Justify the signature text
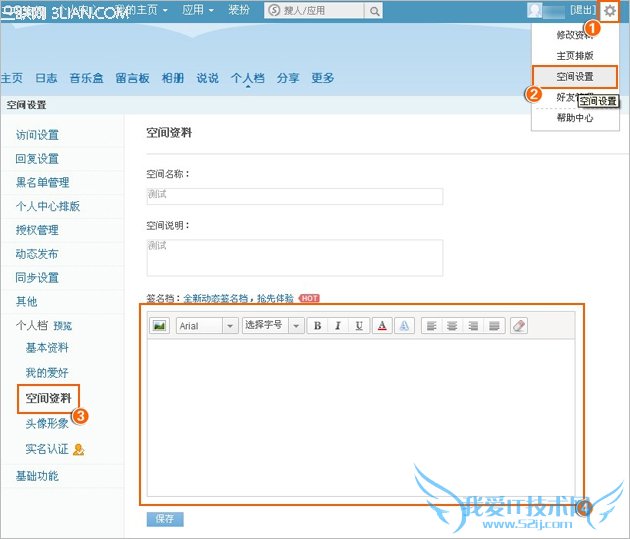630x539 pixels. coord(494,325)
